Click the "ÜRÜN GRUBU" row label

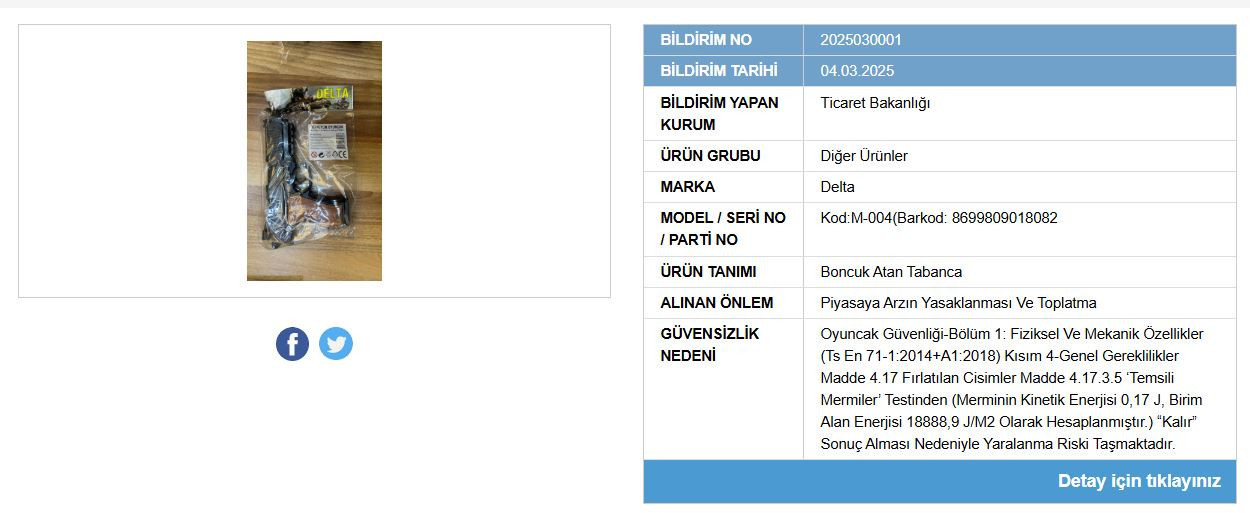click(x=710, y=156)
